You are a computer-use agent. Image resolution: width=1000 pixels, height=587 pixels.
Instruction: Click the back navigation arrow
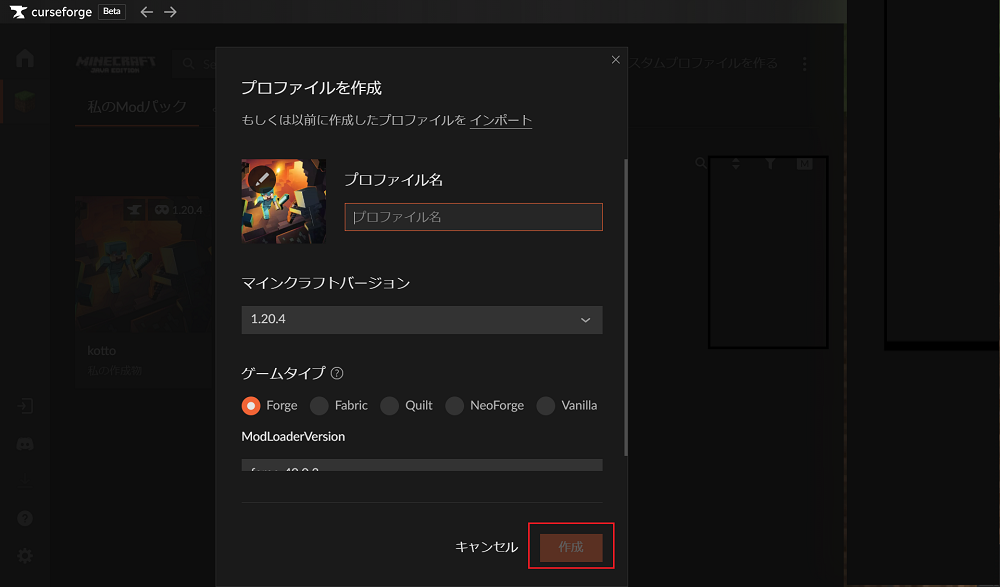point(147,12)
